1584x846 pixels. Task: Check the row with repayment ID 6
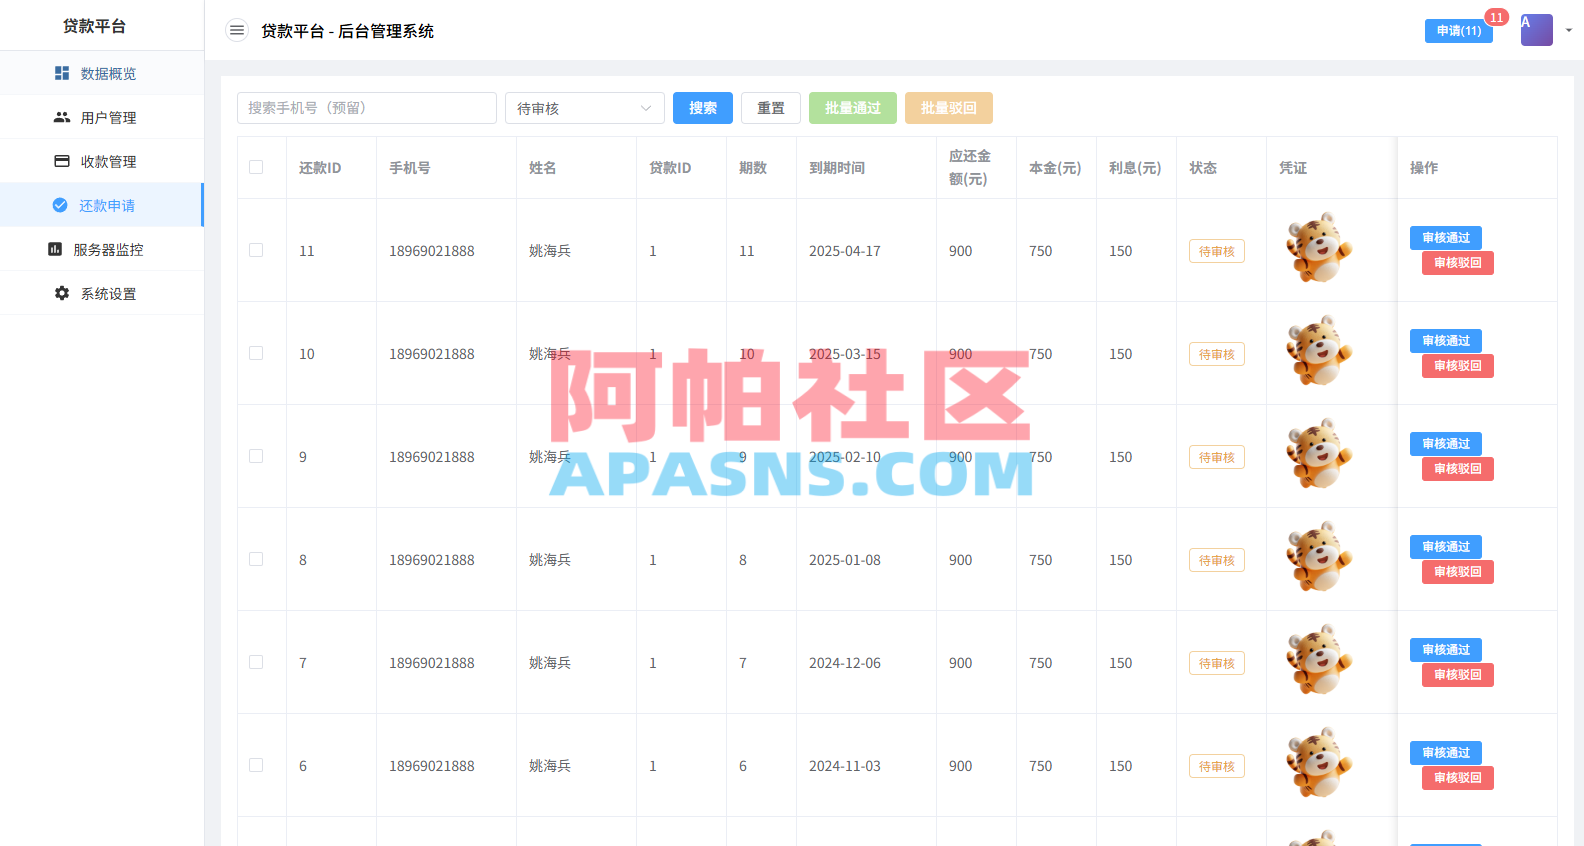[x=256, y=765]
